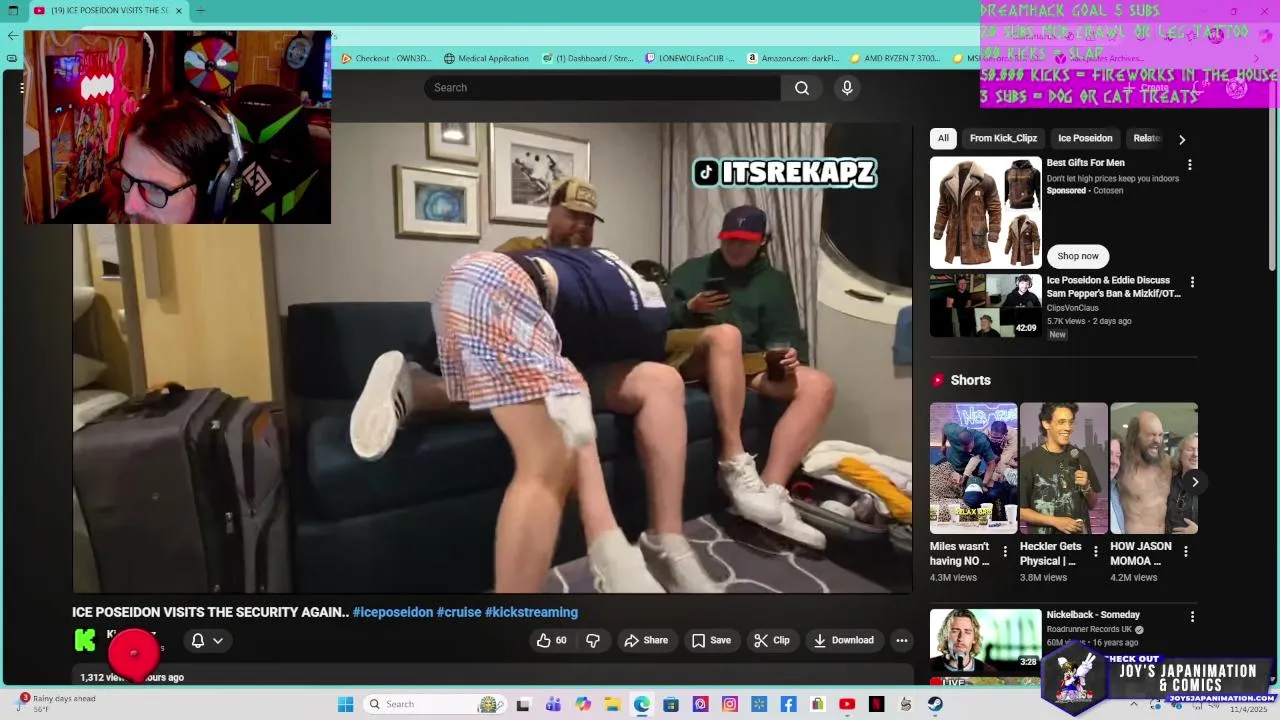Switch to Microsoft Edge taskbar icon

tap(642, 704)
